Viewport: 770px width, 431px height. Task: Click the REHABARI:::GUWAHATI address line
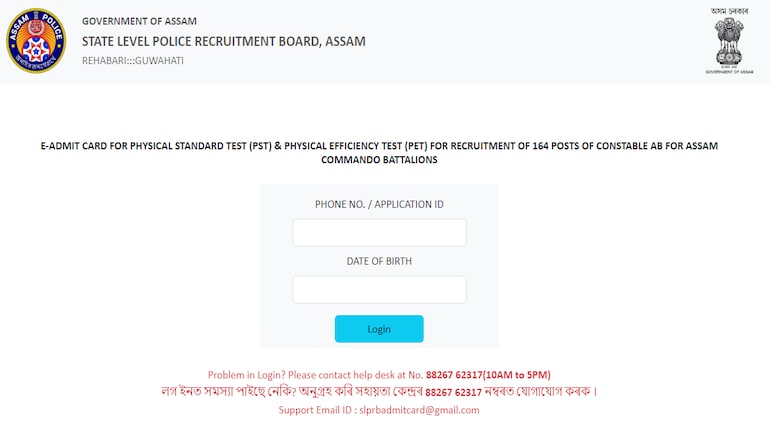[x=133, y=61]
